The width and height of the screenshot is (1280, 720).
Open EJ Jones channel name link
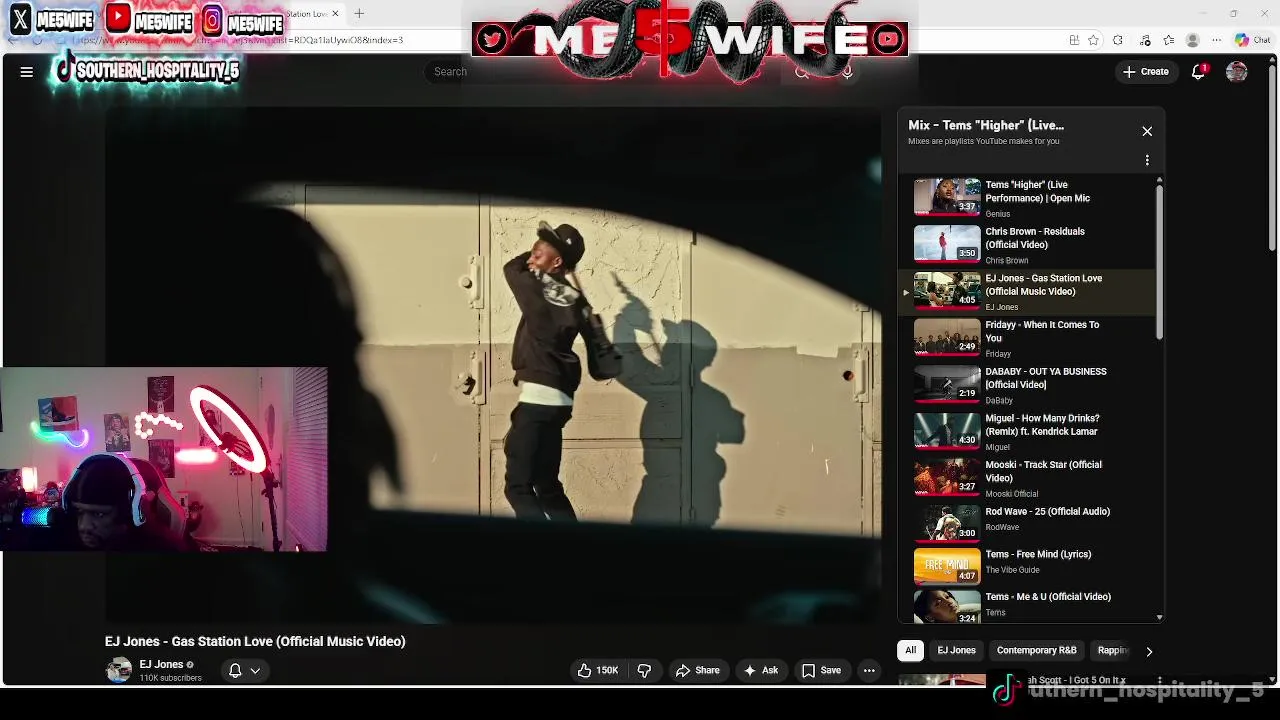[161, 664]
